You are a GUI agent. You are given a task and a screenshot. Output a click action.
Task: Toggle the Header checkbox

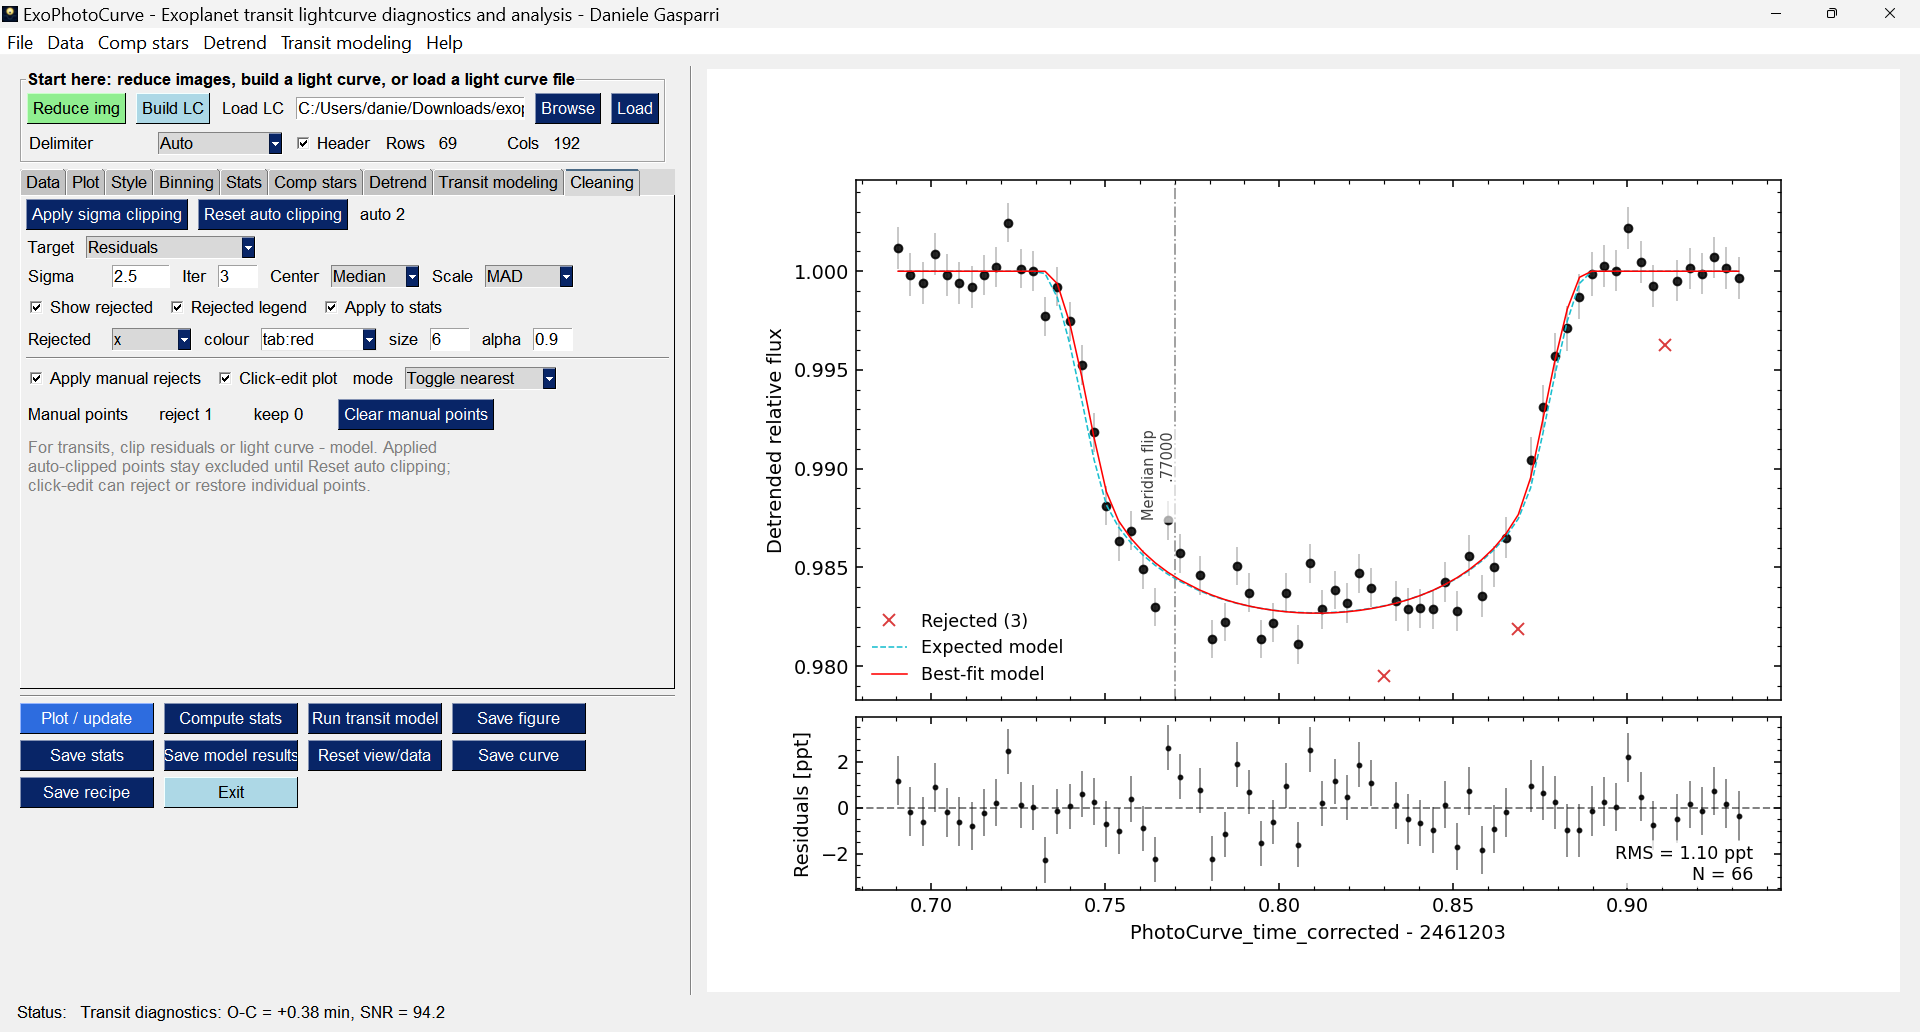303,144
